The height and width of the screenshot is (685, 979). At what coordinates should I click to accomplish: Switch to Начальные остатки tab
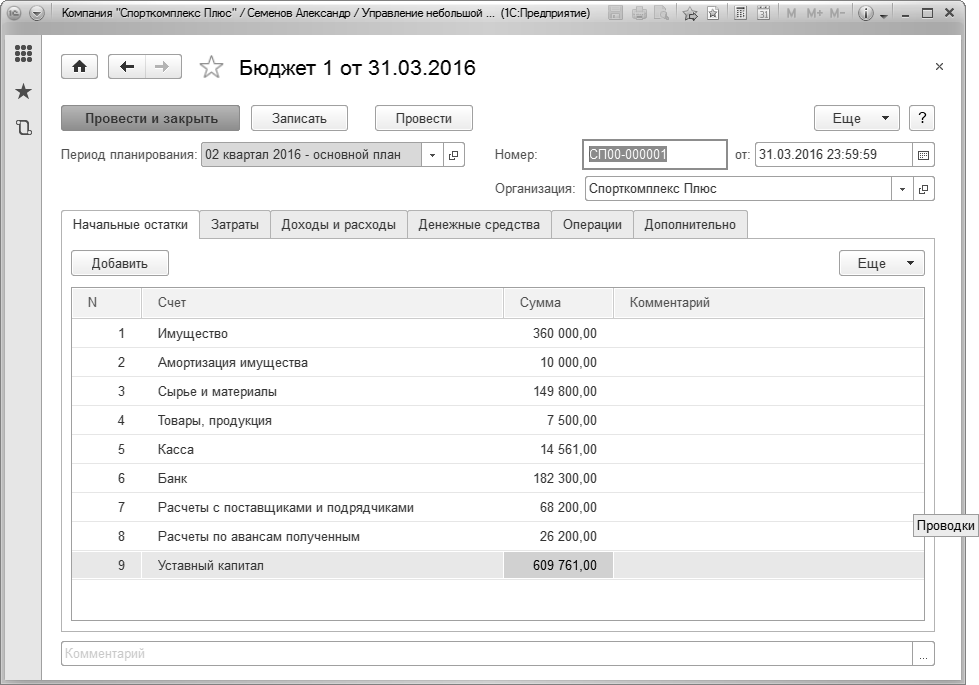click(130, 225)
